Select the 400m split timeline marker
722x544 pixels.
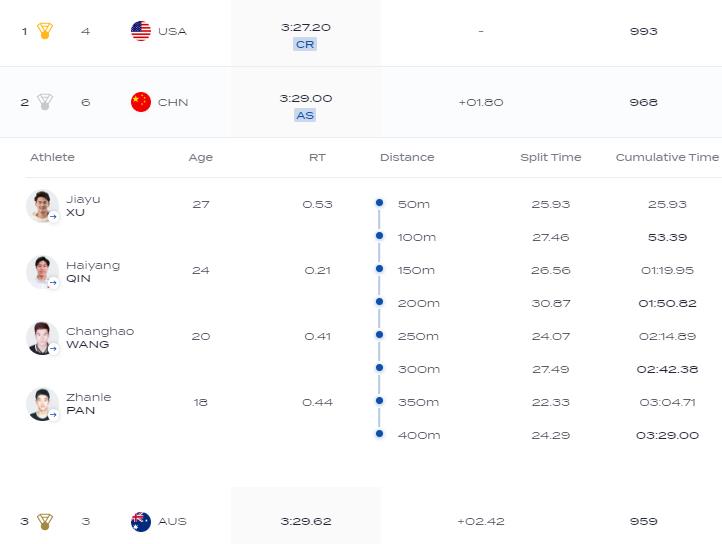tap(379, 433)
